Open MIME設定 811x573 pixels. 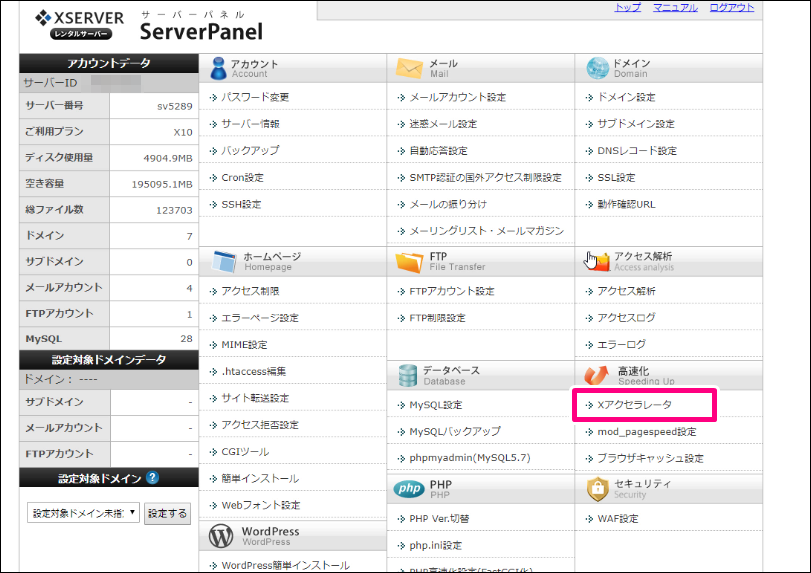coord(244,345)
